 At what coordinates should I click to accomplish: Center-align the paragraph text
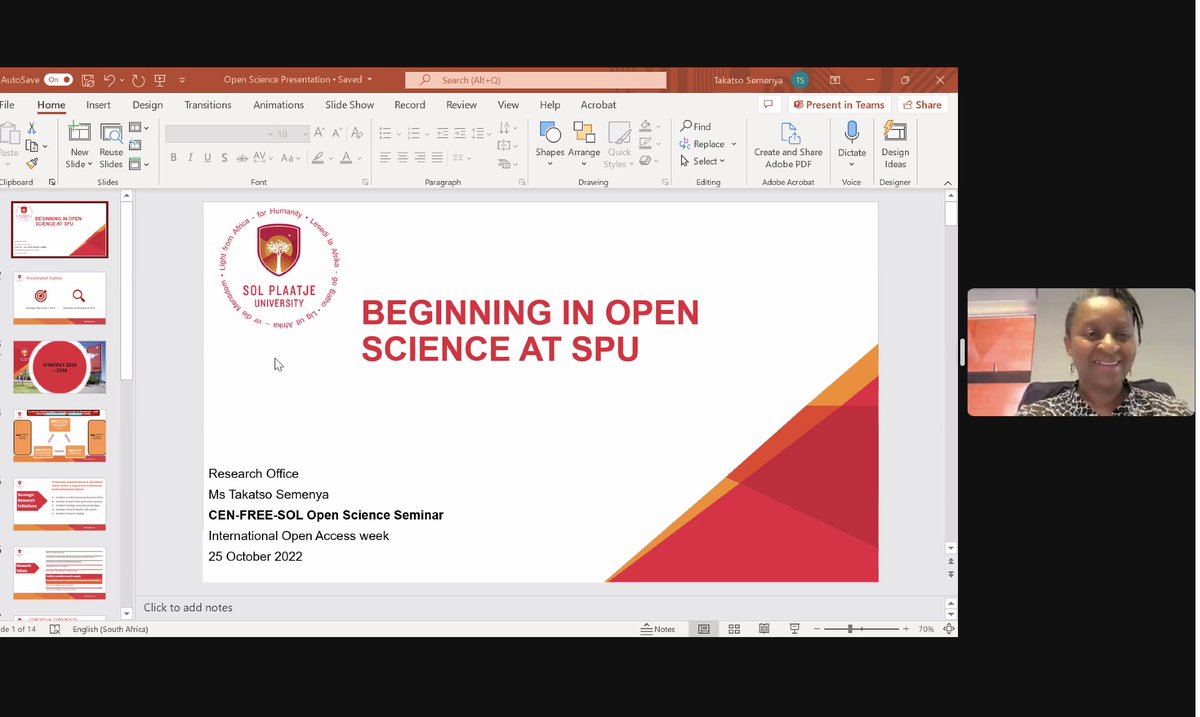pyautogui.click(x=402, y=158)
